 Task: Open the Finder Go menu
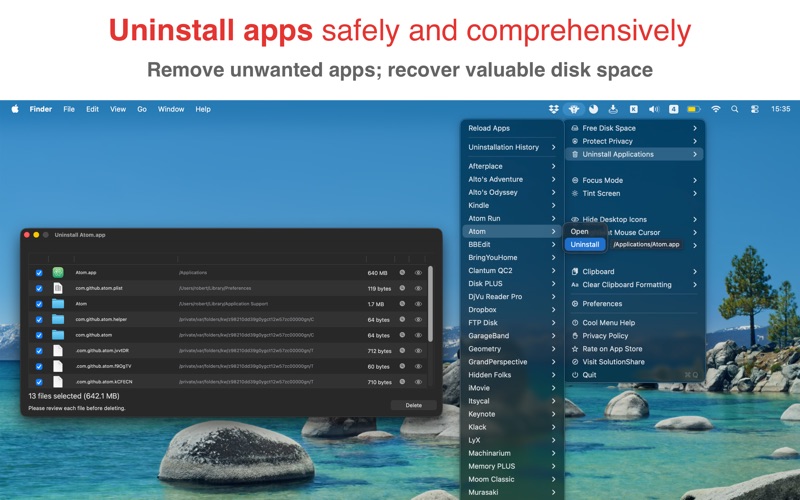click(142, 109)
